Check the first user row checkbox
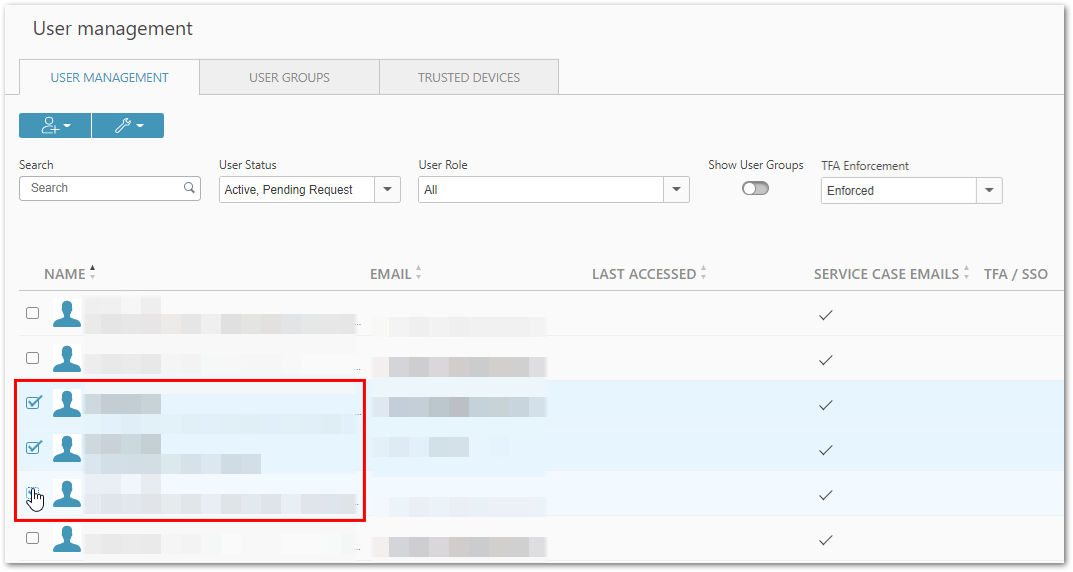This screenshot has width=1073, height=572. coord(32,313)
